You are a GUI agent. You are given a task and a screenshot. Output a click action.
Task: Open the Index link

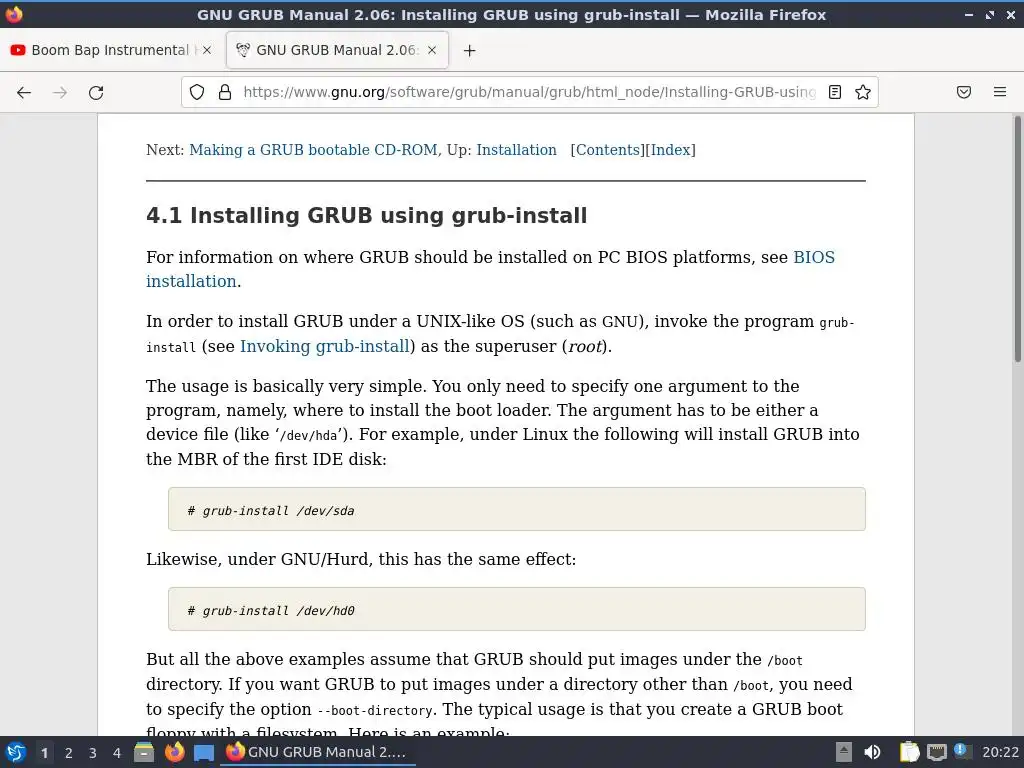pyautogui.click(x=671, y=150)
